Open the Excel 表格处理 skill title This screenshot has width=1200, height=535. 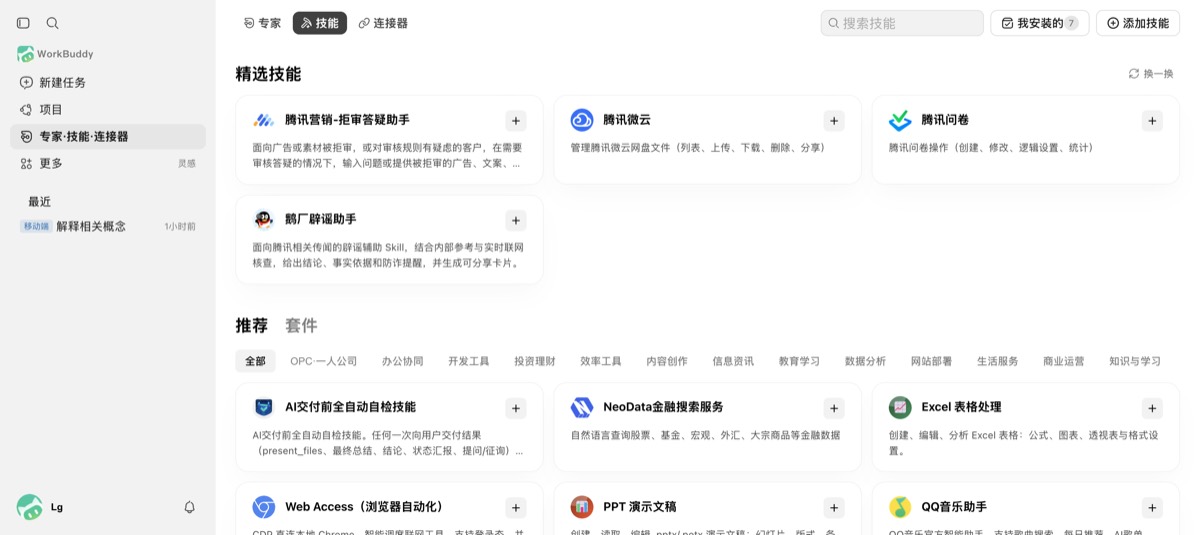961,407
